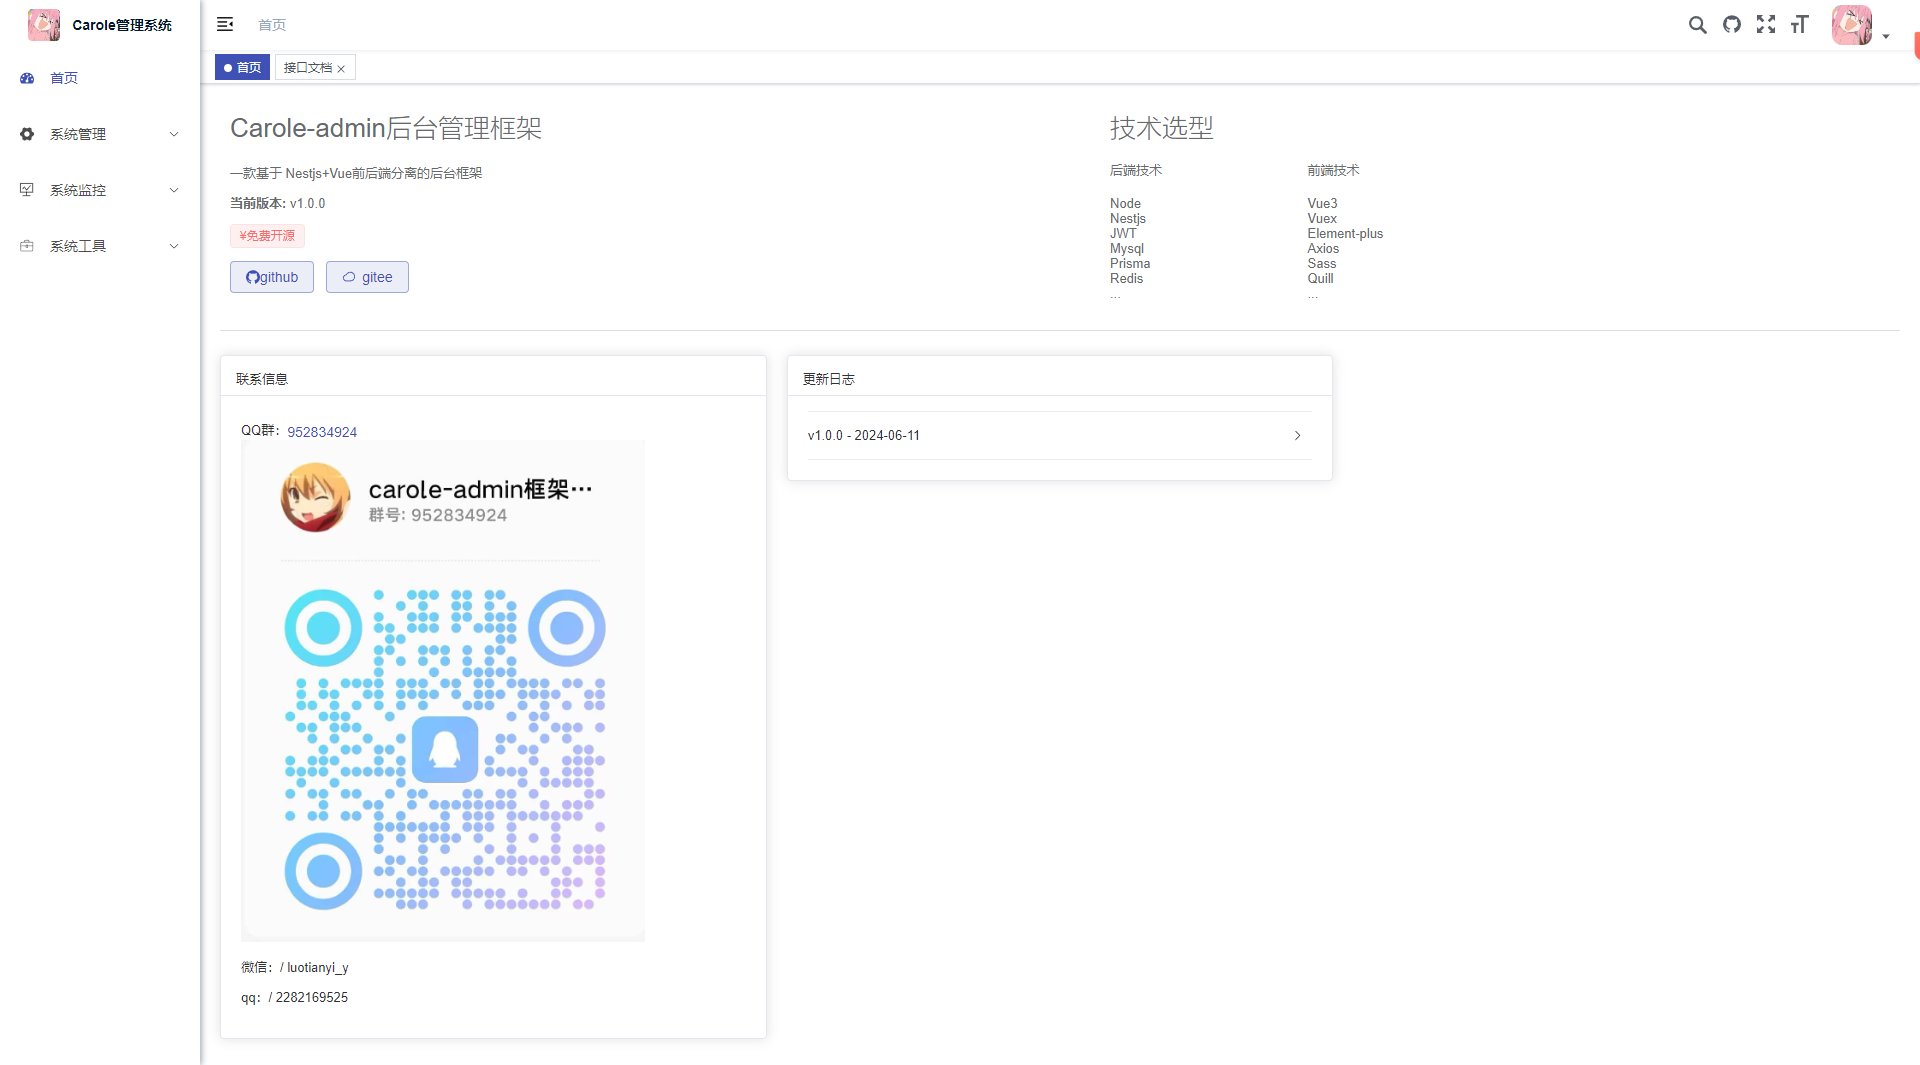Click the 更新日志 card header
The width and height of the screenshot is (1920, 1065).
click(1059, 378)
